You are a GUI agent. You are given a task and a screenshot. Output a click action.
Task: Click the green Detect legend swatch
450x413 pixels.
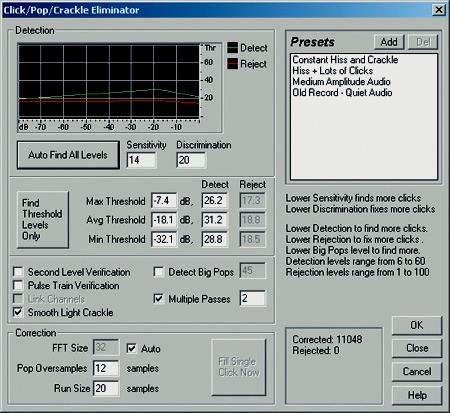coord(232,48)
